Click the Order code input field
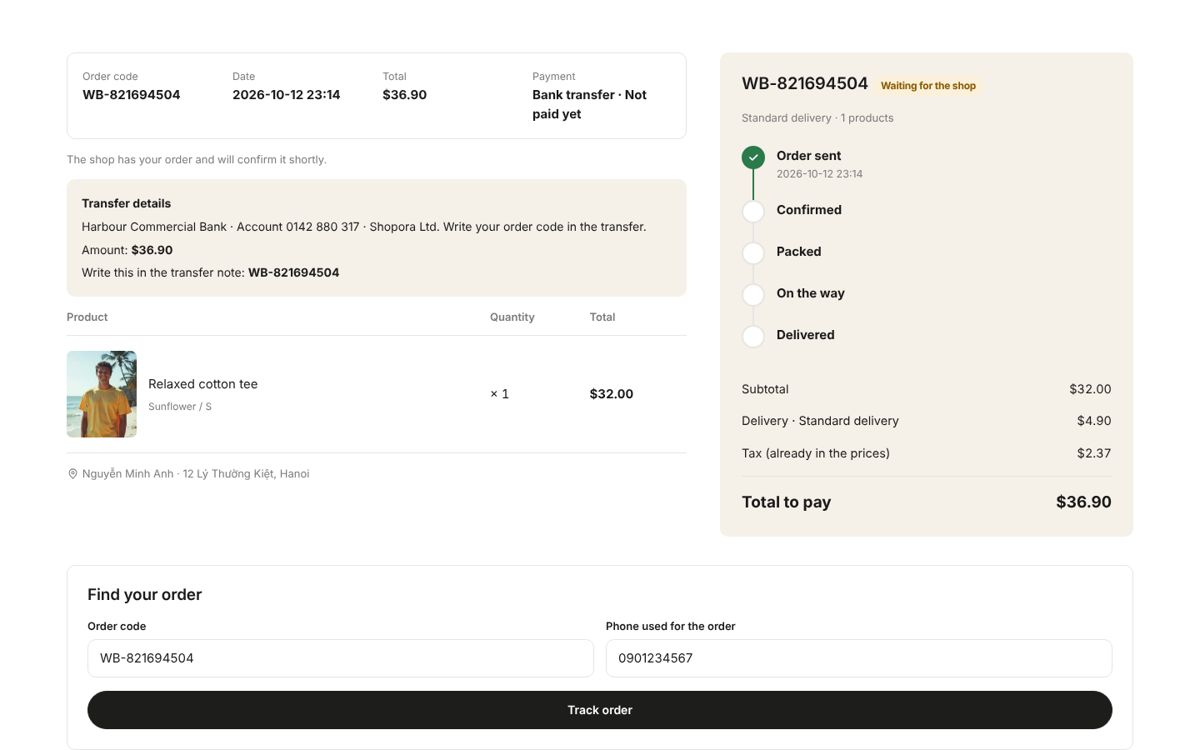 click(340, 658)
